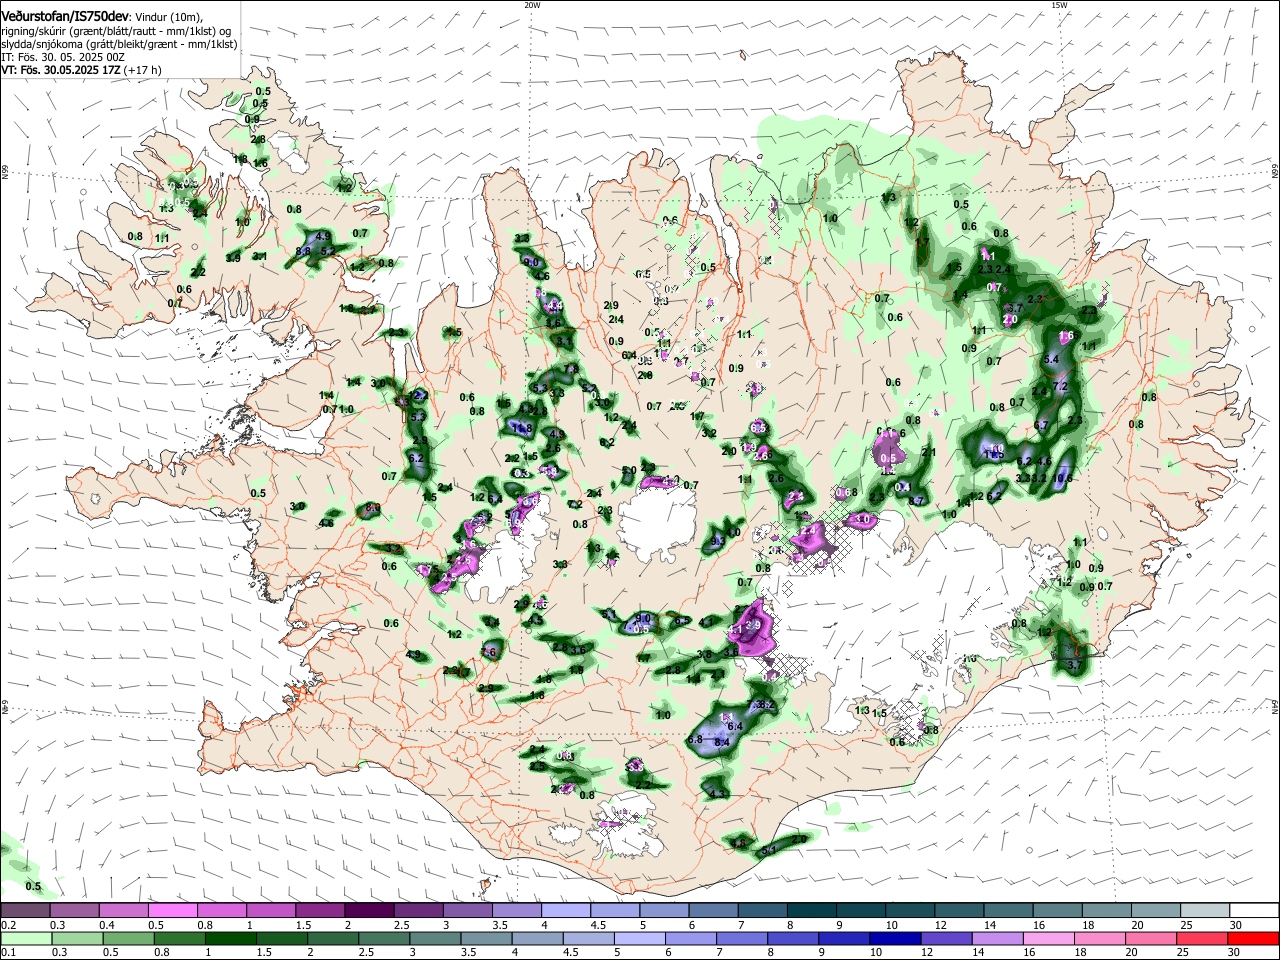This screenshot has height=960, width=1280.
Task: Select the darkest purple swatch labeled 2 in the upper legend
Action: click(369, 911)
